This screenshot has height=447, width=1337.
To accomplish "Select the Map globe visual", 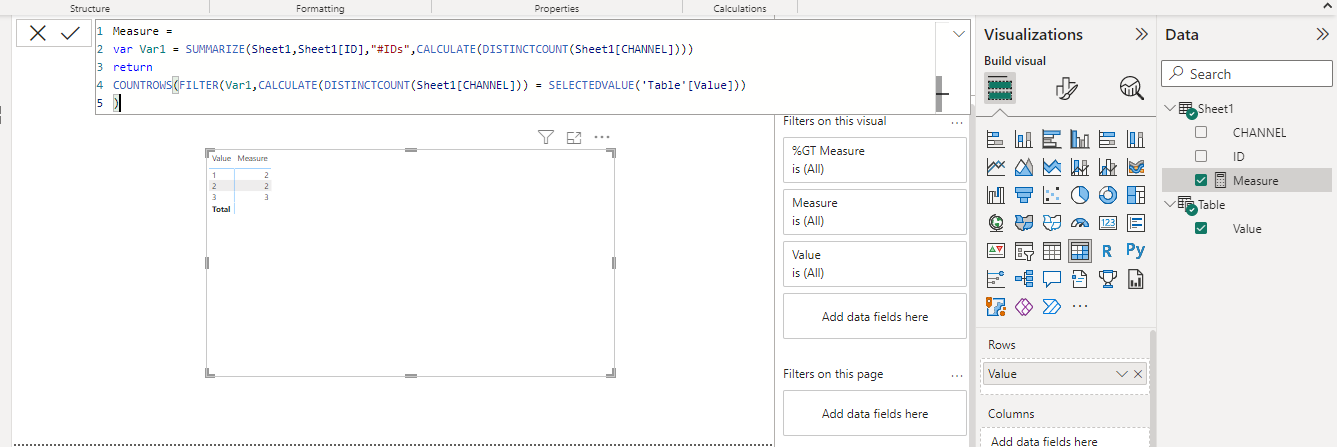I will coord(996,223).
